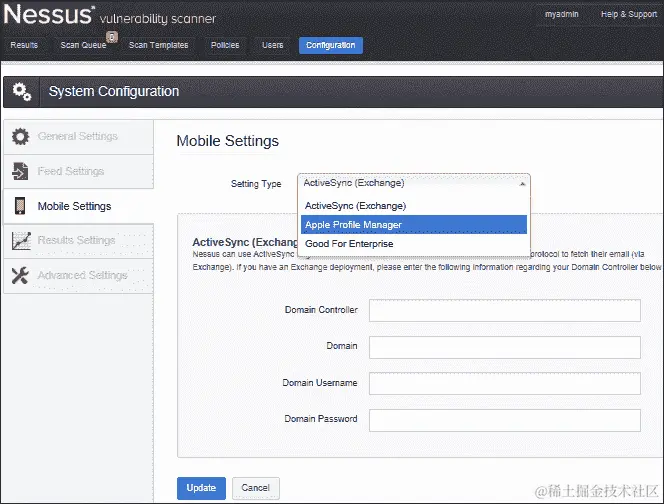Click the Mobile Settings page heading
This screenshot has height=504, width=664.
[227, 141]
